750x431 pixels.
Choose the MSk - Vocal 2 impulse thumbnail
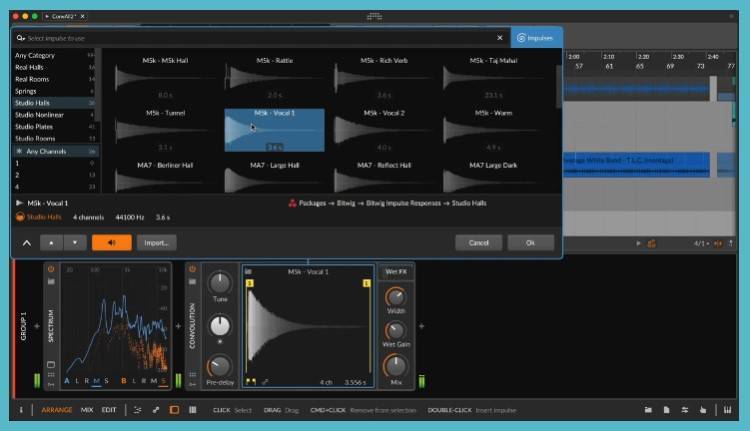point(384,130)
